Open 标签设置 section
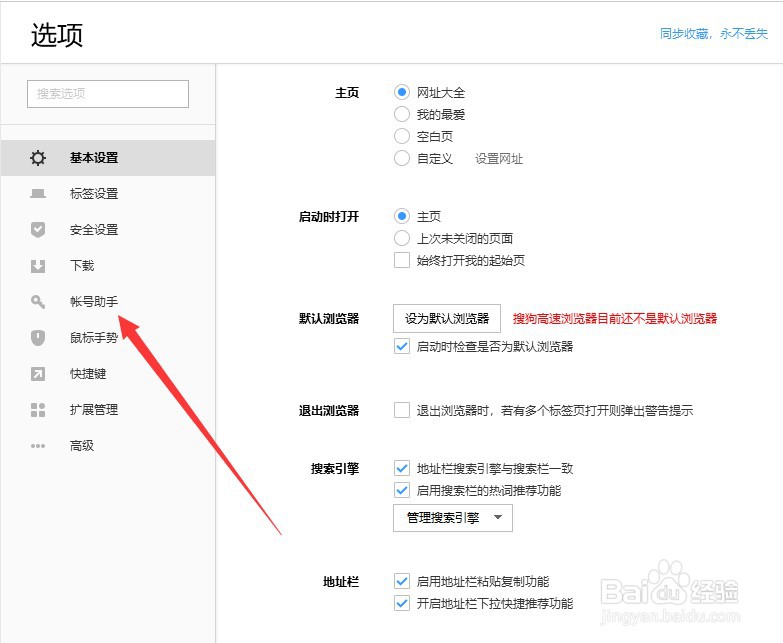The width and height of the screenshot is (783, 643). click(x=108, y=194)
